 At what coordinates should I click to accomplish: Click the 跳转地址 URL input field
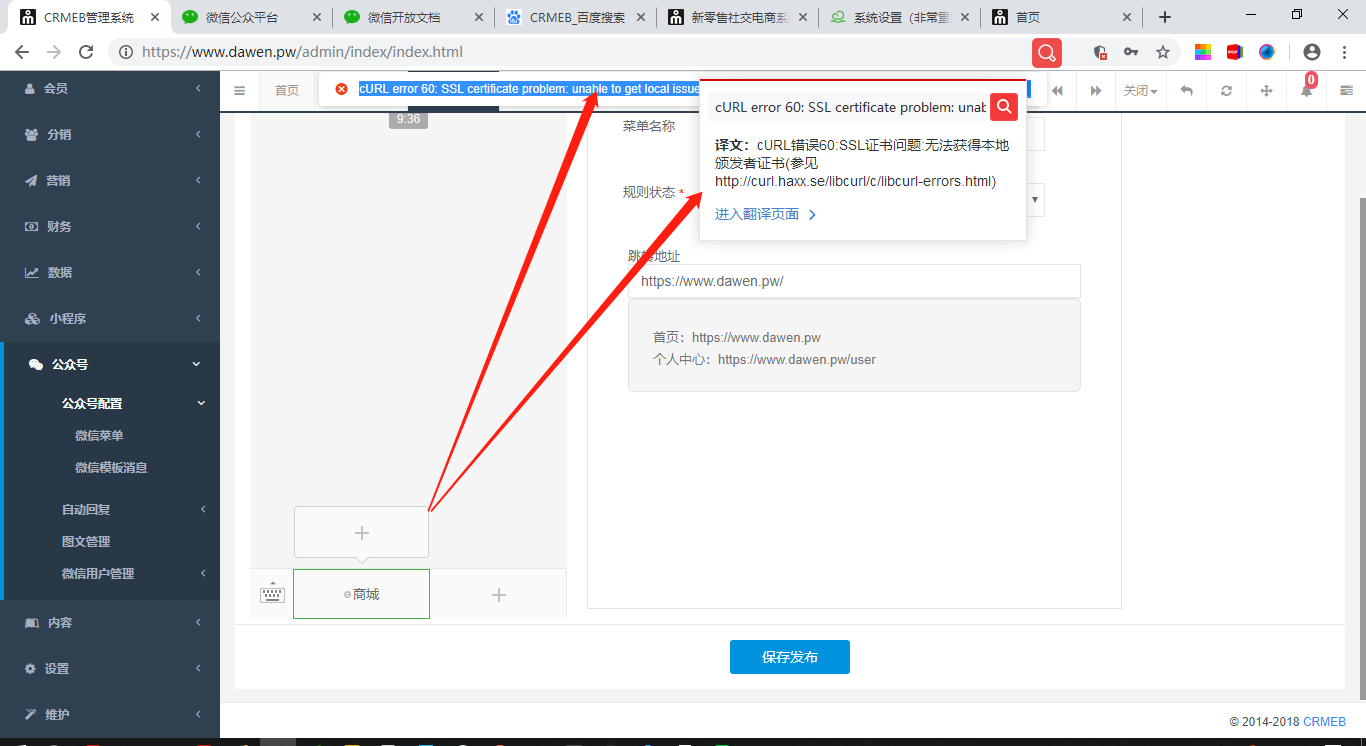[854, 281]
